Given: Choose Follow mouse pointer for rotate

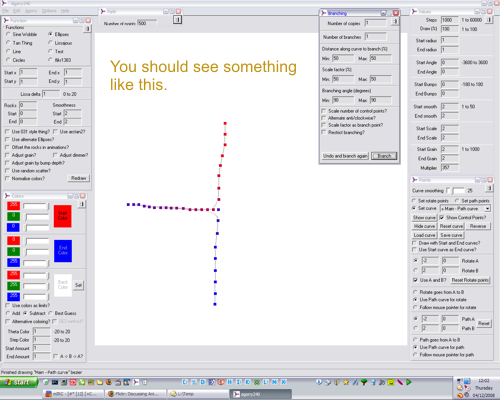Looking at the screenshot, I should tap(415, 307).
